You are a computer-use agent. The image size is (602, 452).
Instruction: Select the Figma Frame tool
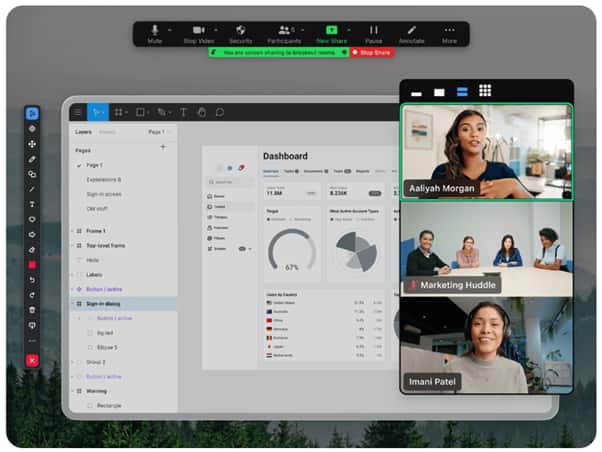(119, 112)
